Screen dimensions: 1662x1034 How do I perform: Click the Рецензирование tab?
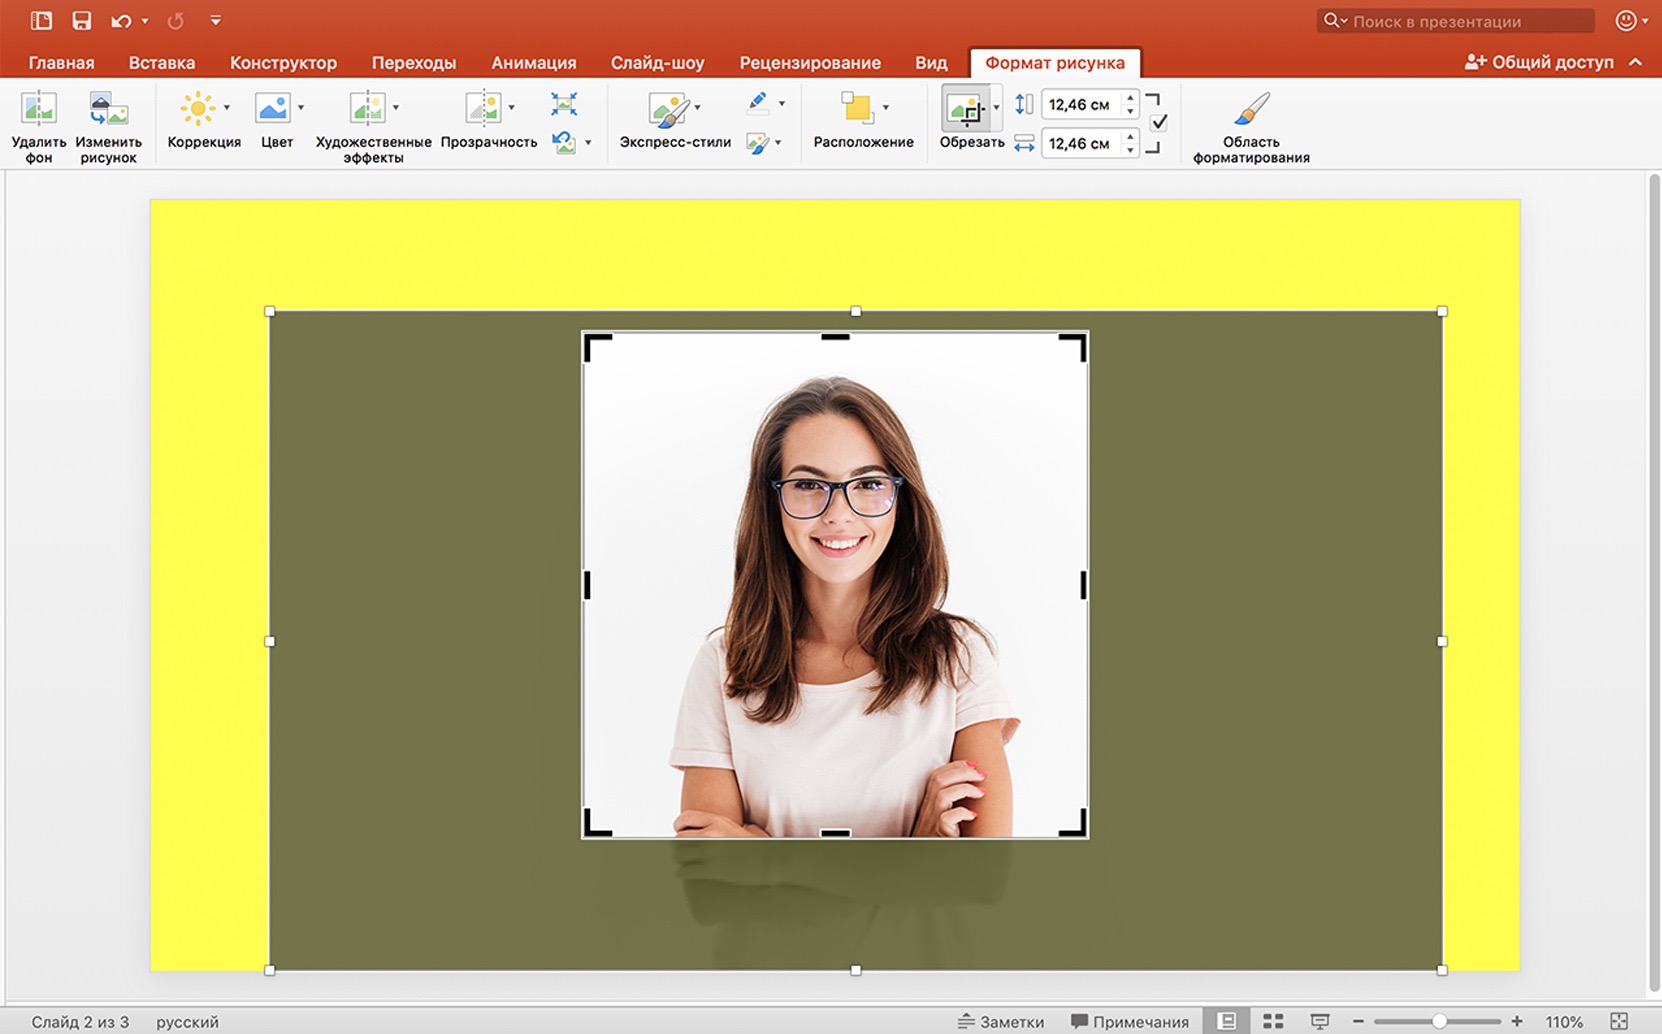coord(810,62)
